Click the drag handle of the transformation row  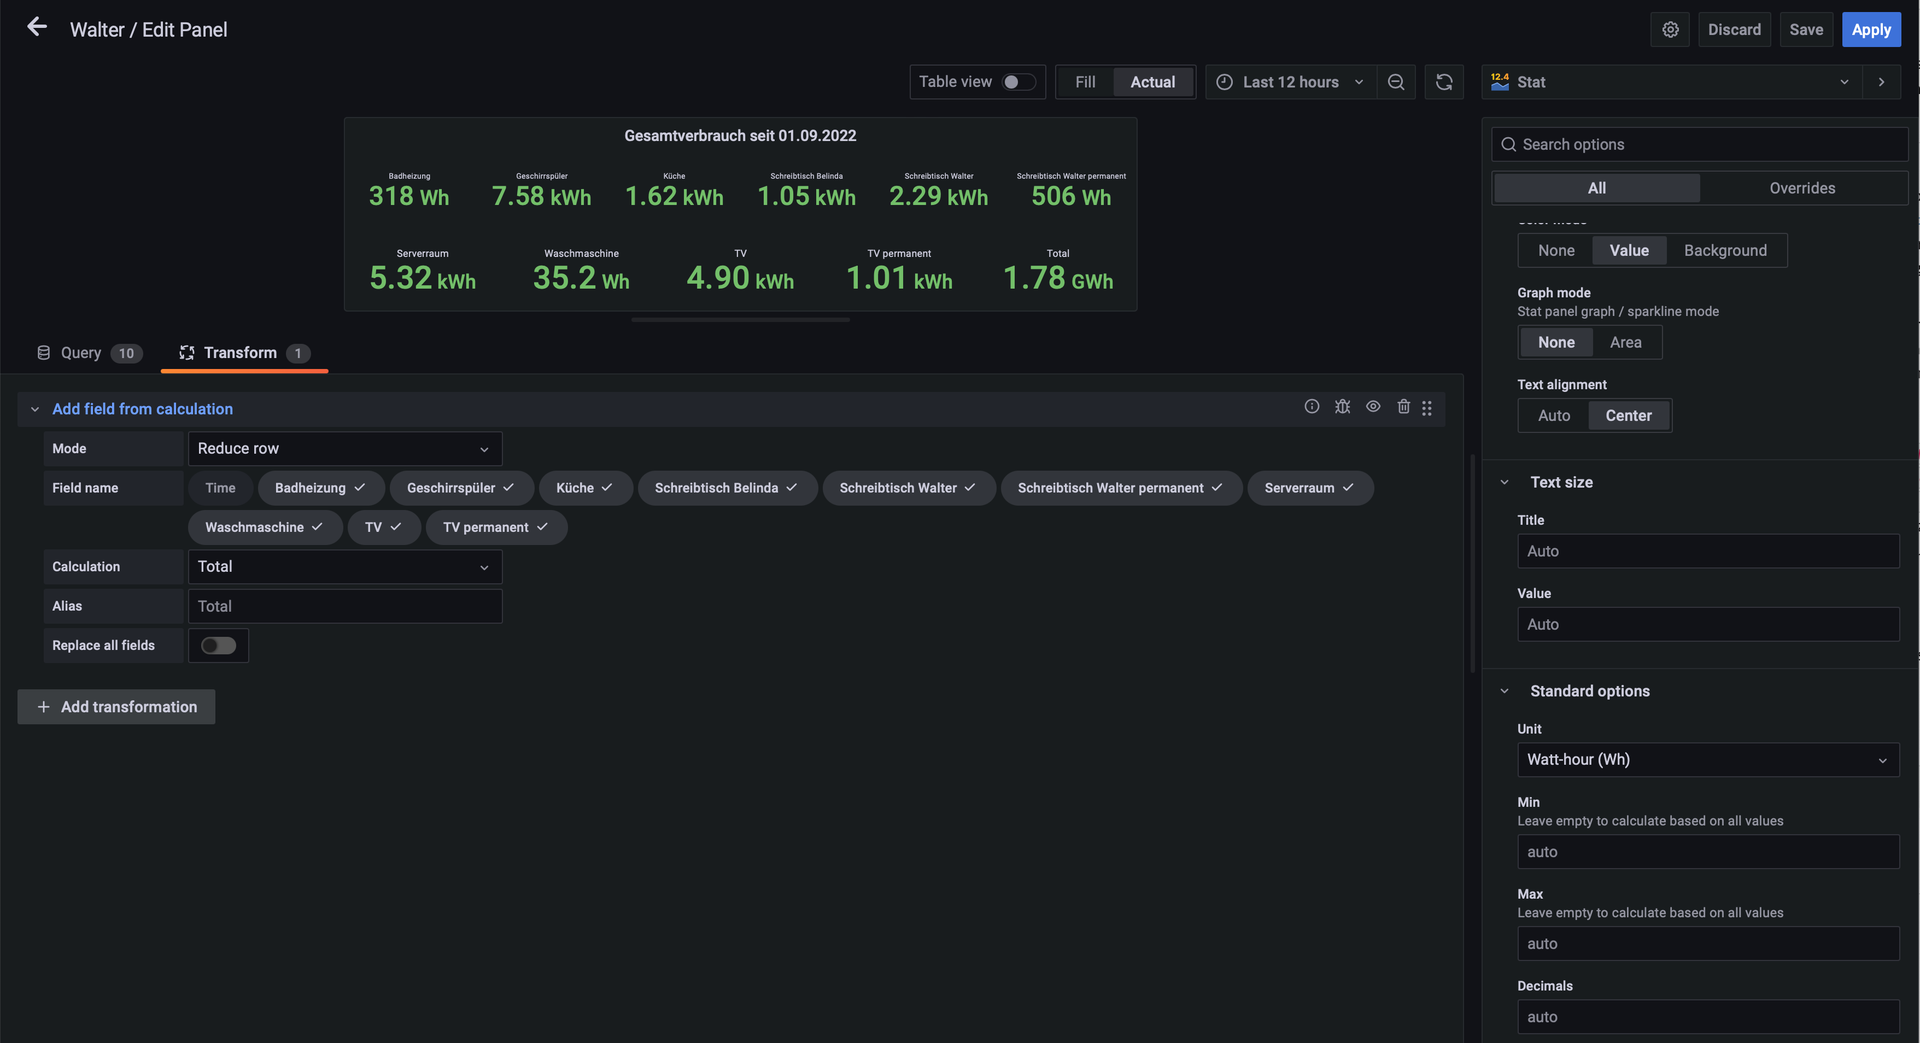coord(1427,408)
